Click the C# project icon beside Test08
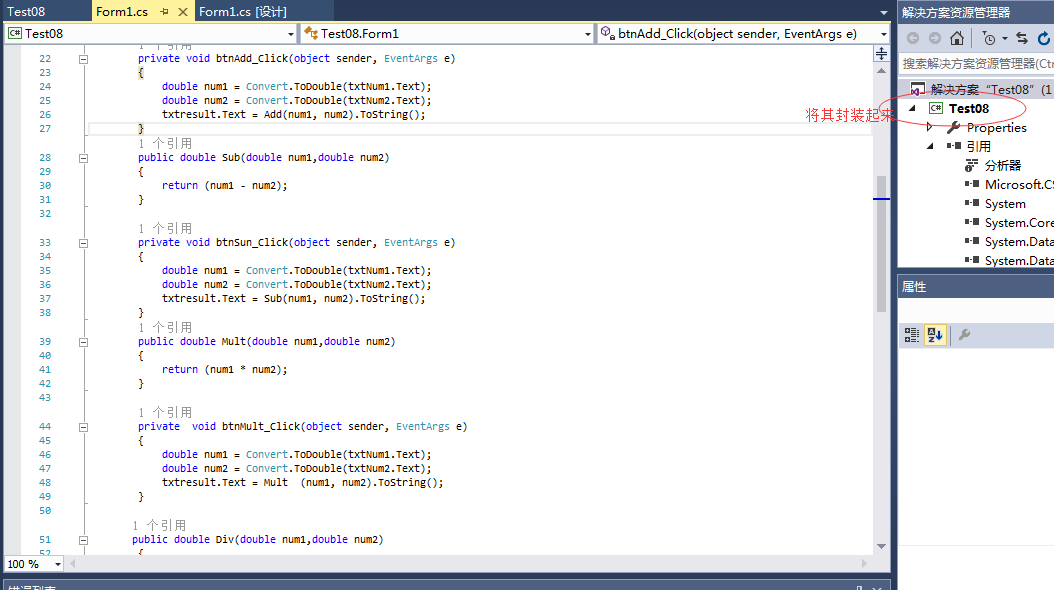The width and height of the screenshot is (1054, 590). [x=936, y=108]
